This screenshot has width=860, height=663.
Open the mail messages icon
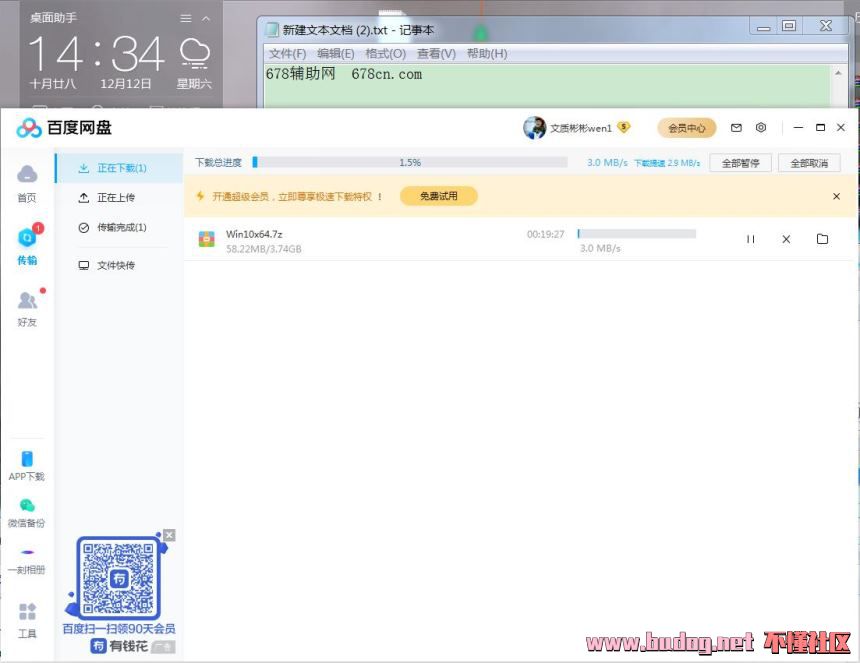(x=736, y=128)
